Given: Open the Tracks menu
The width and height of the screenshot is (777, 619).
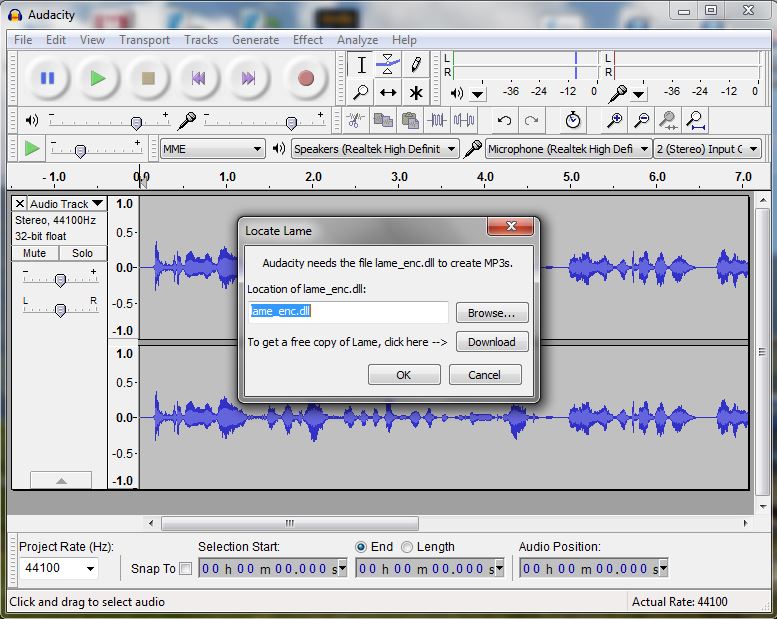Looking at the screenshot, I should point(201,40).
